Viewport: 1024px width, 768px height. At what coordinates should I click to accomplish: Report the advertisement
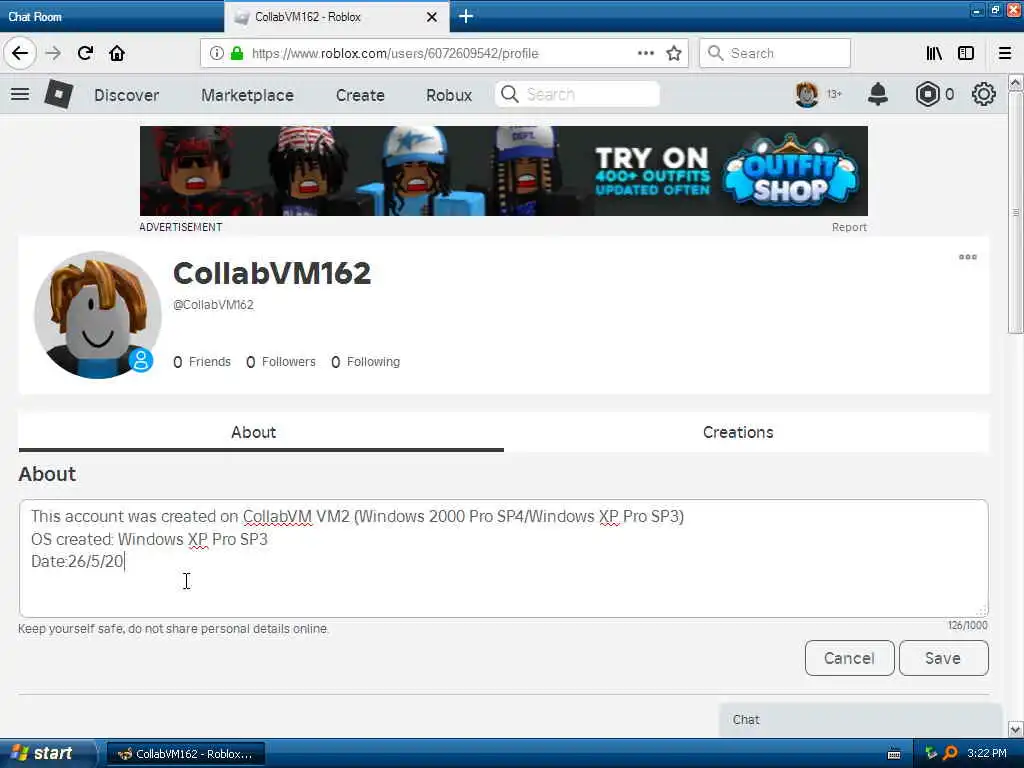[849, 227]
